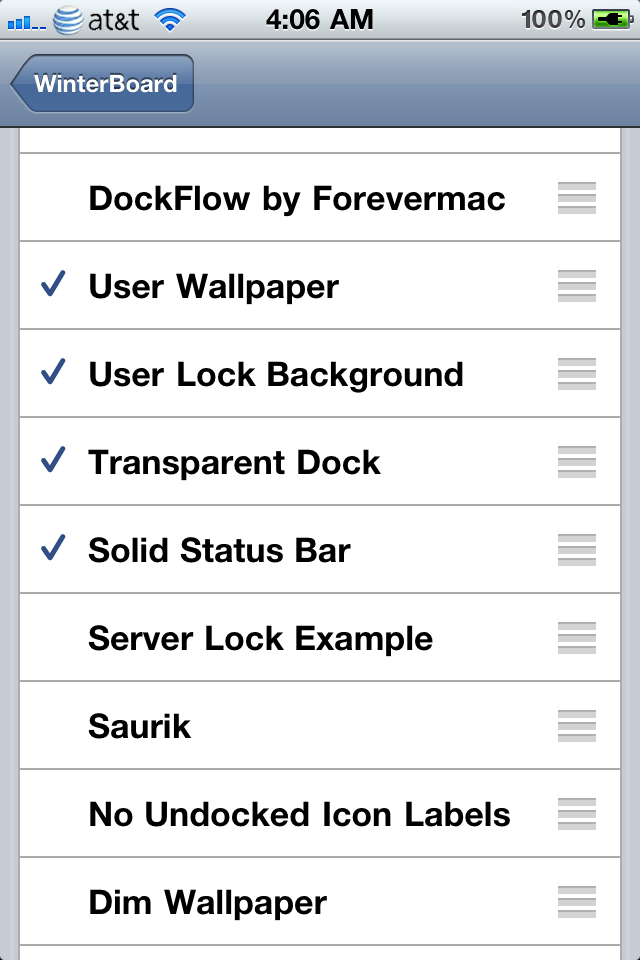Tap reorder handle beside Saurik theme
640x960 pixels.
click(576, 726)
